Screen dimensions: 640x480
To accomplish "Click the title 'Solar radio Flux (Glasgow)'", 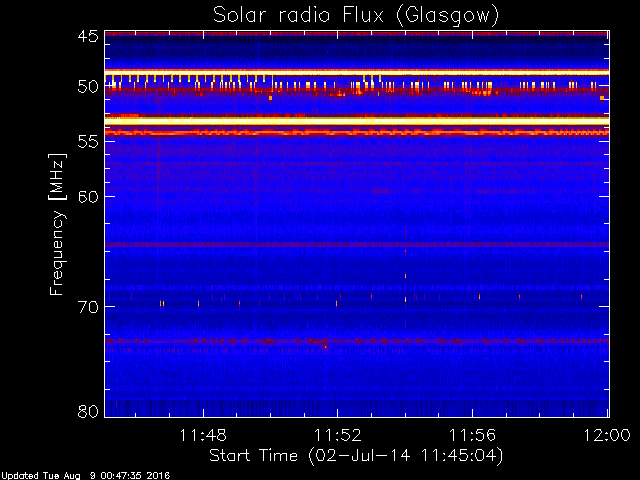I will (356, 16).
